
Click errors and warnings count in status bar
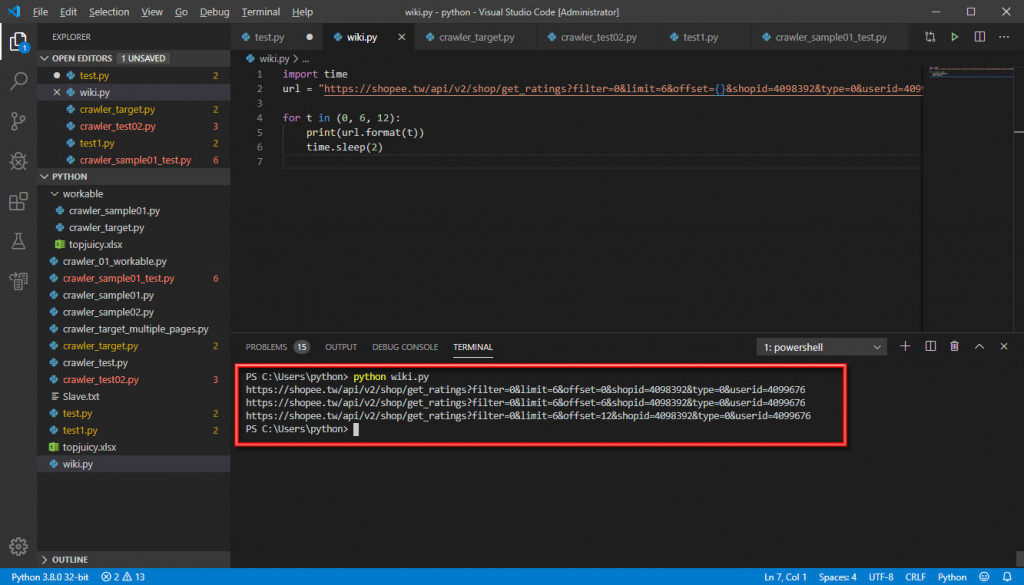tap(123, 577)
